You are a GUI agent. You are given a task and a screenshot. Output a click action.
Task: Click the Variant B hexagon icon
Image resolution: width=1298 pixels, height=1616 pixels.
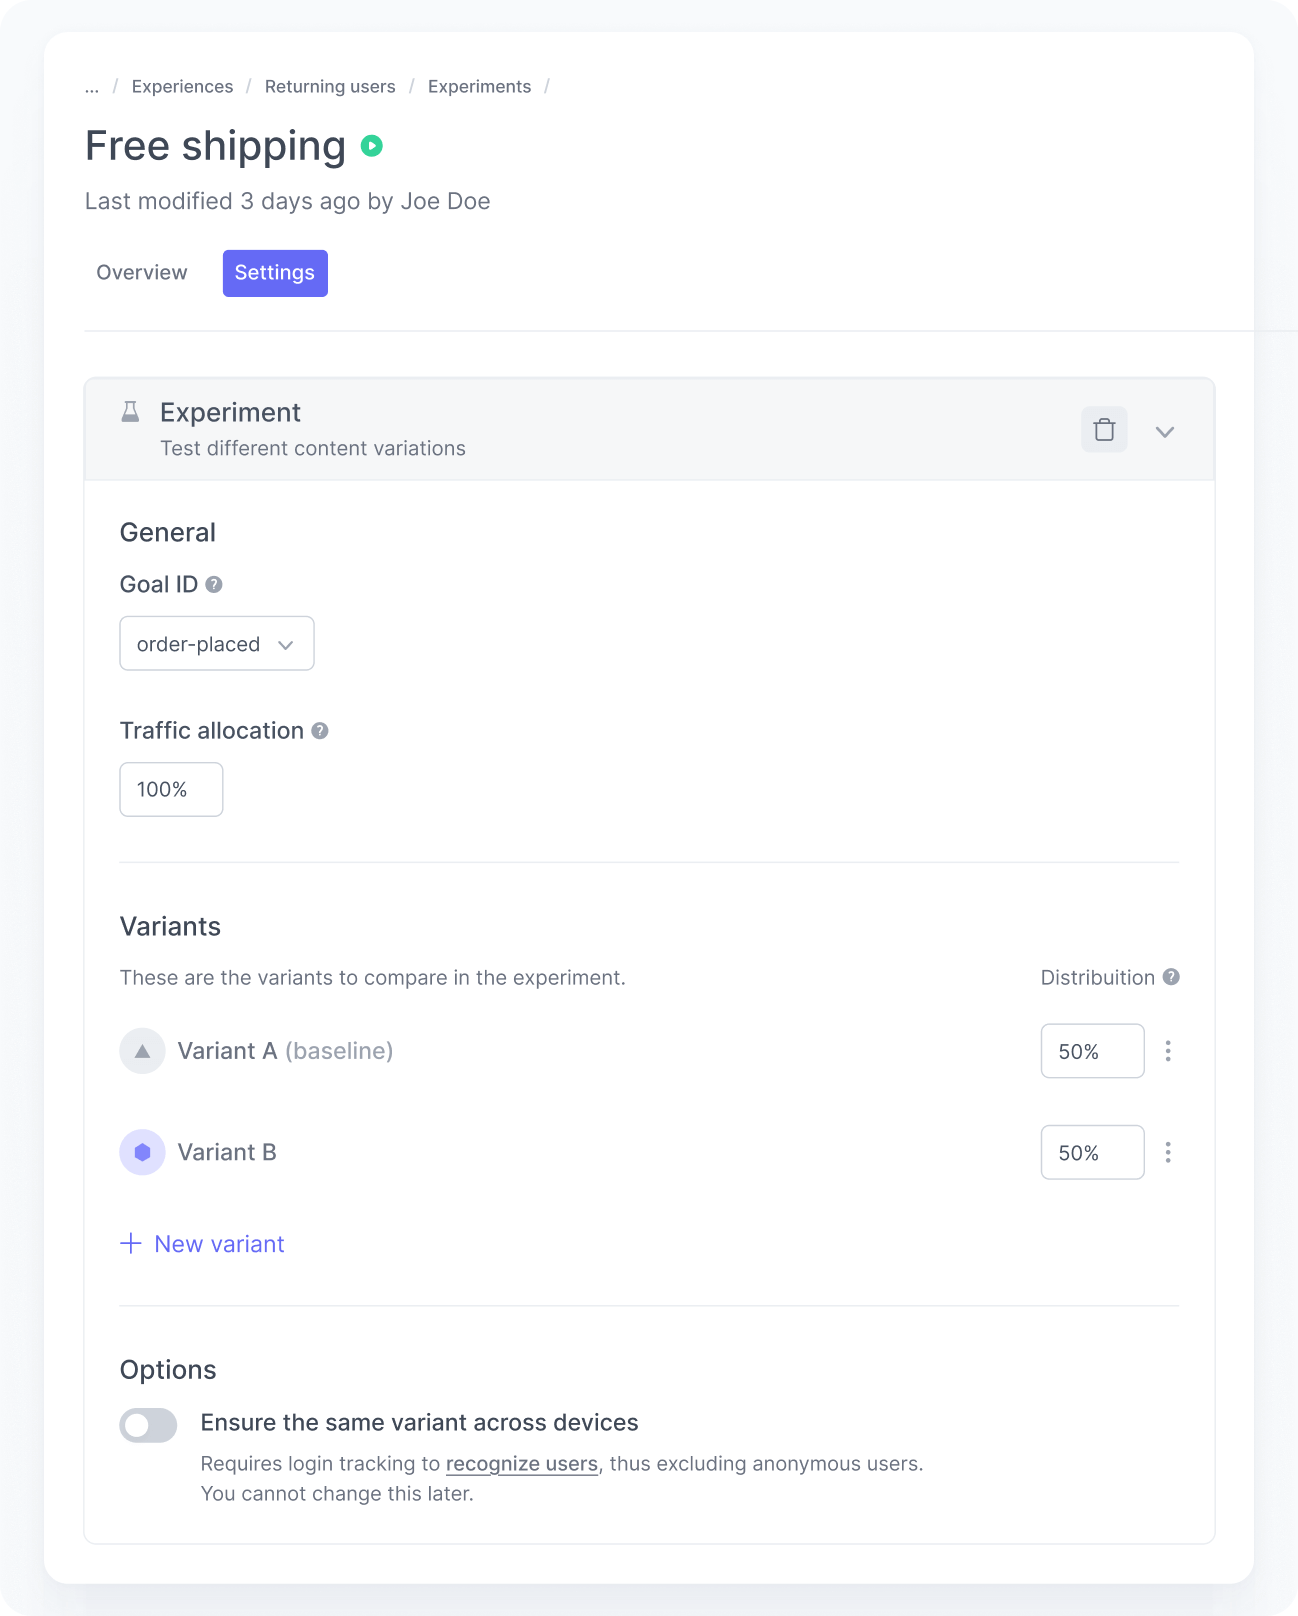pos(142,1153)
